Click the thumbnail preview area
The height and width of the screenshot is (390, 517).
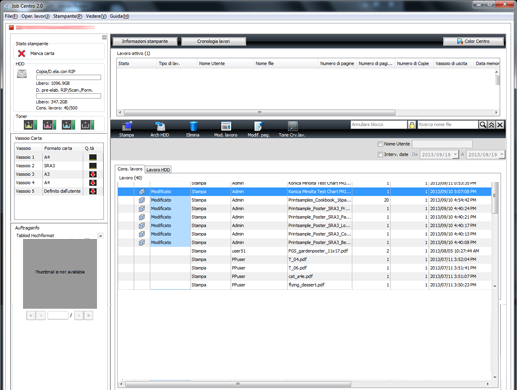60,274
